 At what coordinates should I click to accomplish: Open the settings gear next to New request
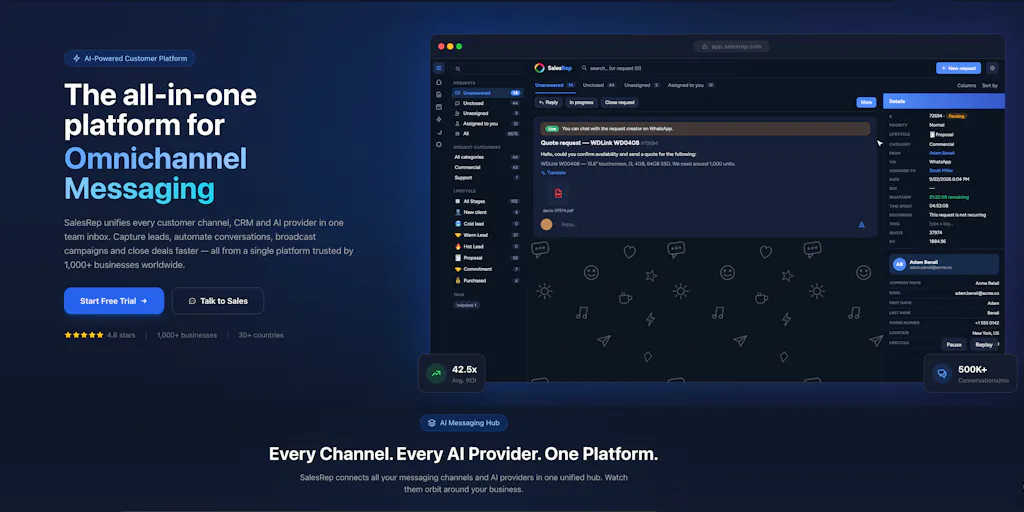(992, 68)
